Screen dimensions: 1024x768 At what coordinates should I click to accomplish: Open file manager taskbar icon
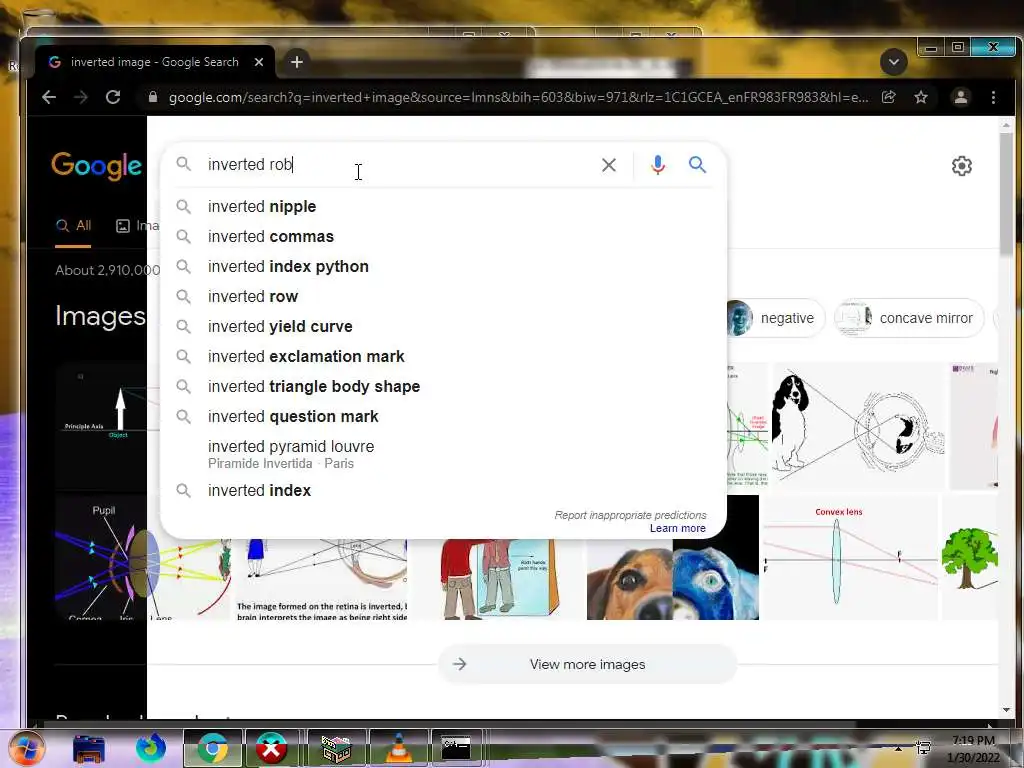89,748
